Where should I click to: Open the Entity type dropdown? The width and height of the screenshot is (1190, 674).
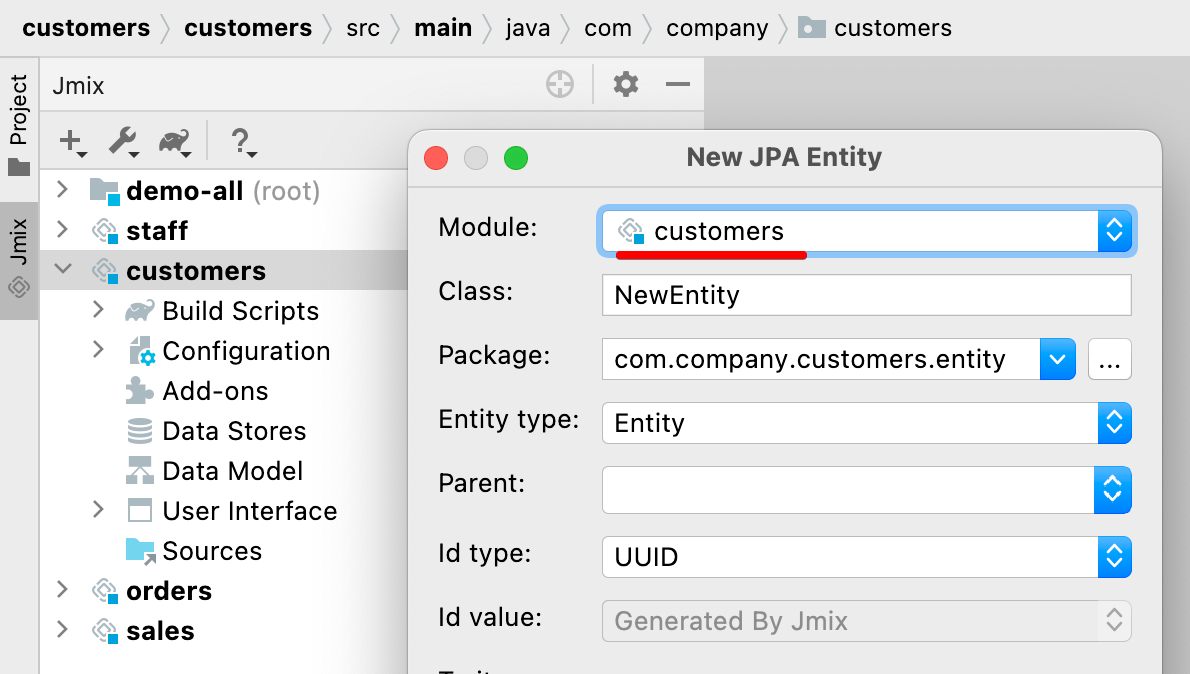click(1113, 423)
